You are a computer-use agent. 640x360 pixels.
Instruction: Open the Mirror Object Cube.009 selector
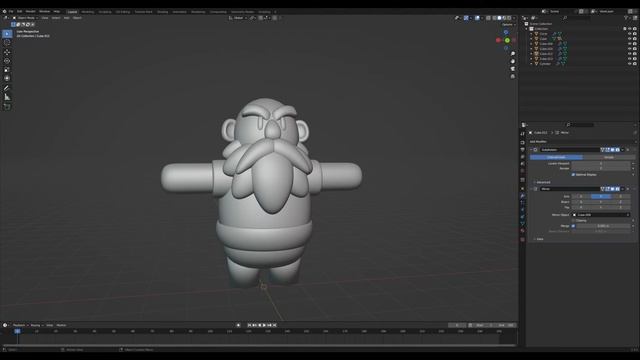(601, 215)
